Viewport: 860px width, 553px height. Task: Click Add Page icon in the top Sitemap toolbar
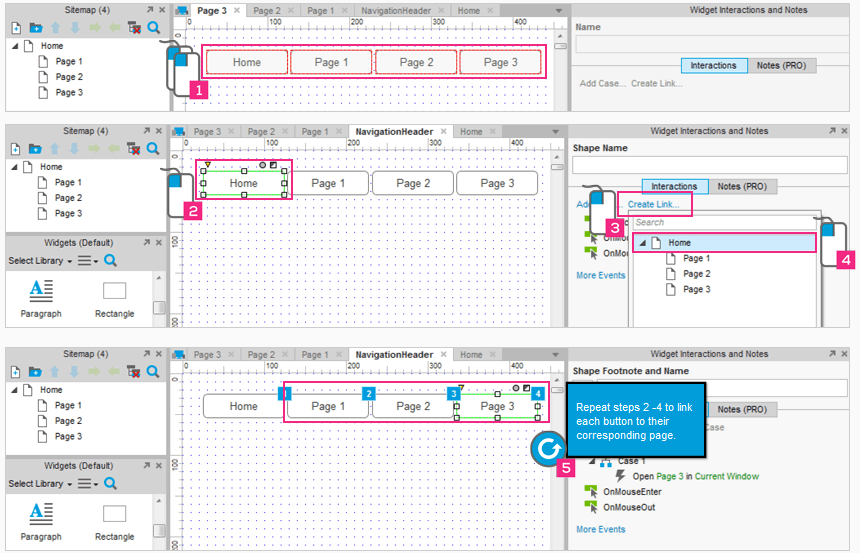pyautogui.click(x=16, y=27)
